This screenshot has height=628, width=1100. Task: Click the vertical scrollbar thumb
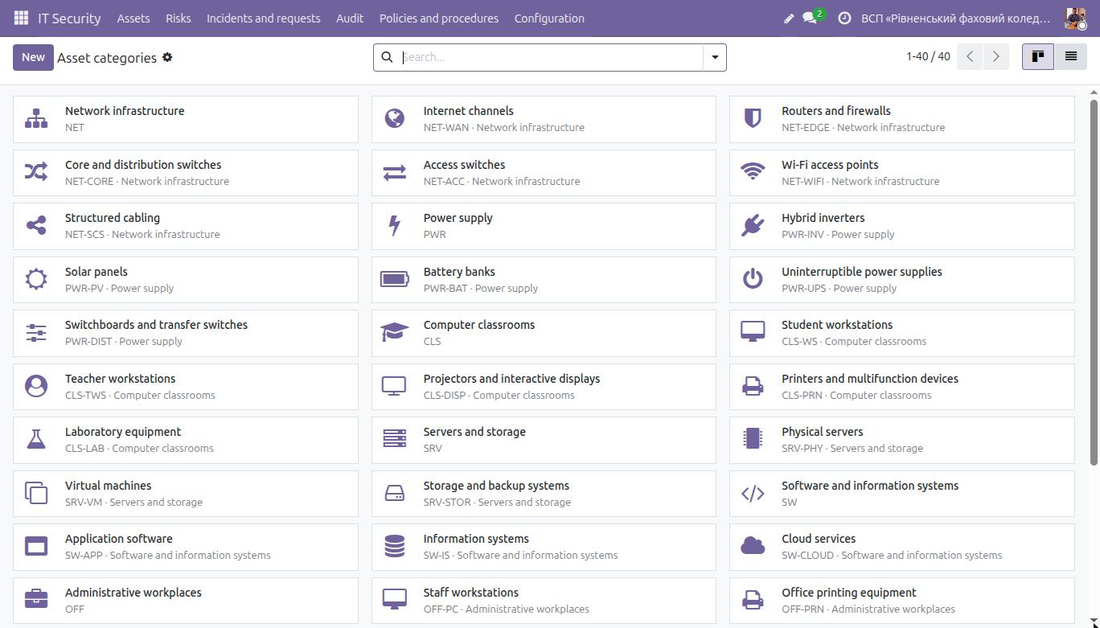1094,282
